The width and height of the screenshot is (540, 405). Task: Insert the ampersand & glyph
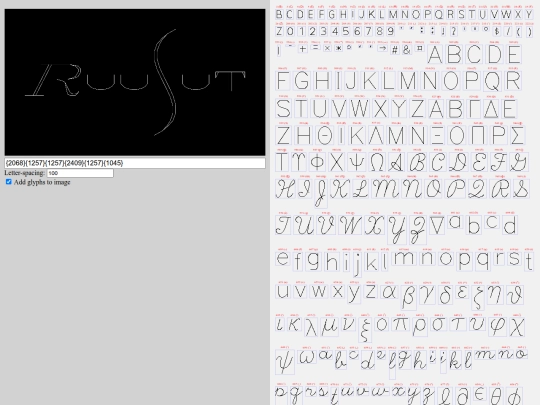(407, 50)
